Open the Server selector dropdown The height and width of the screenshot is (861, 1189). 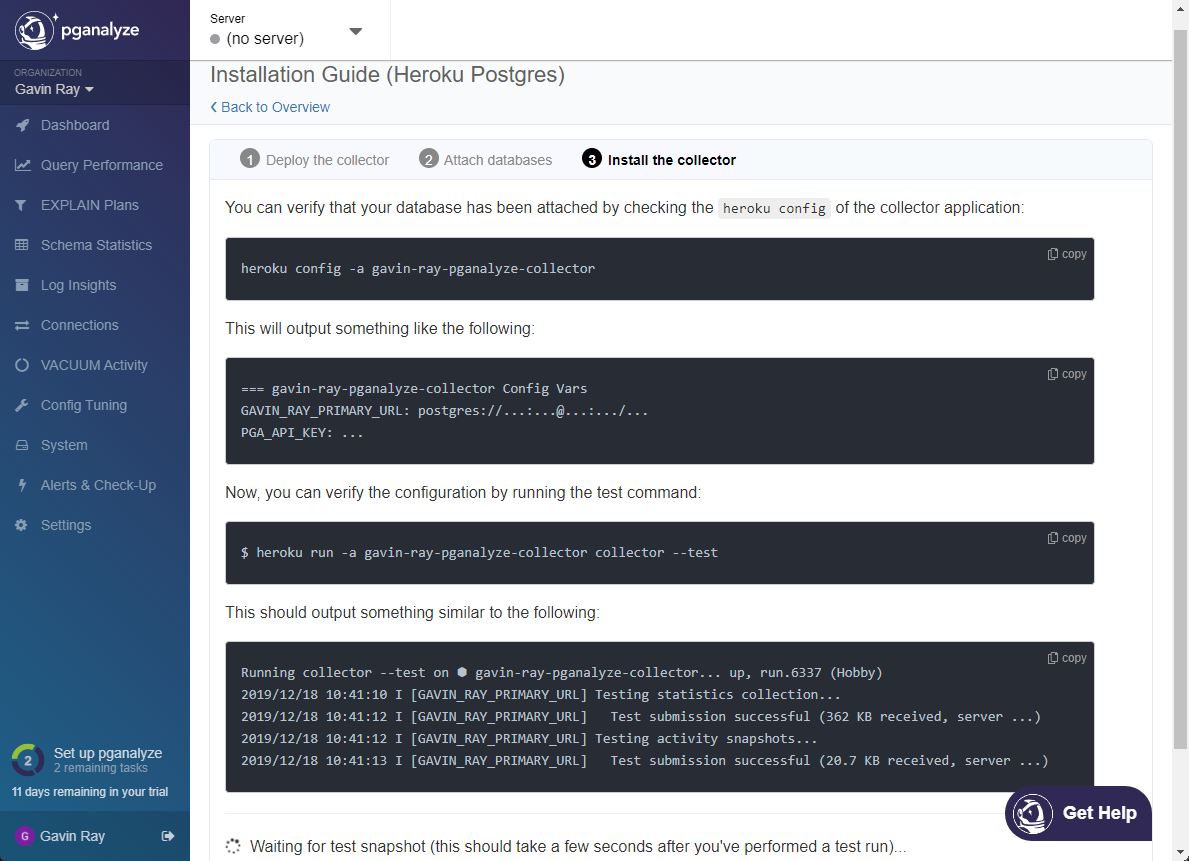(x=289, y=30)
